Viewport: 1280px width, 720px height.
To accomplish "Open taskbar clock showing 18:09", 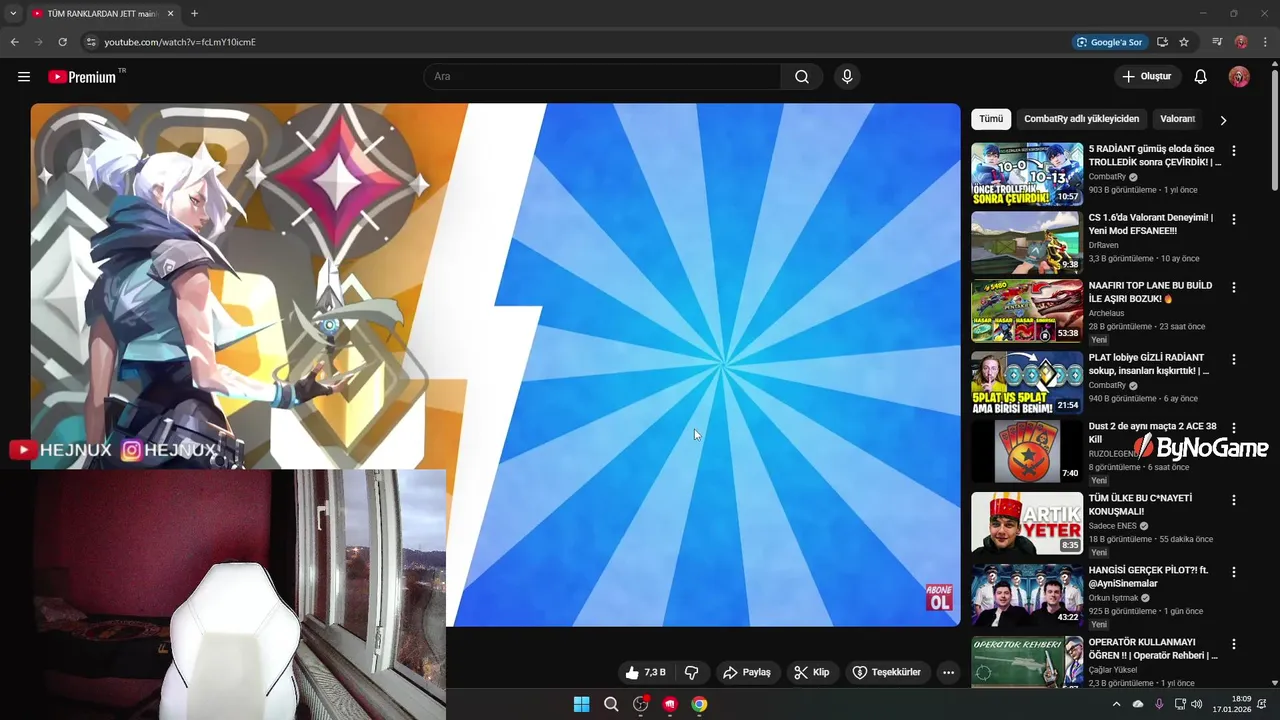I will point(1232,704).
